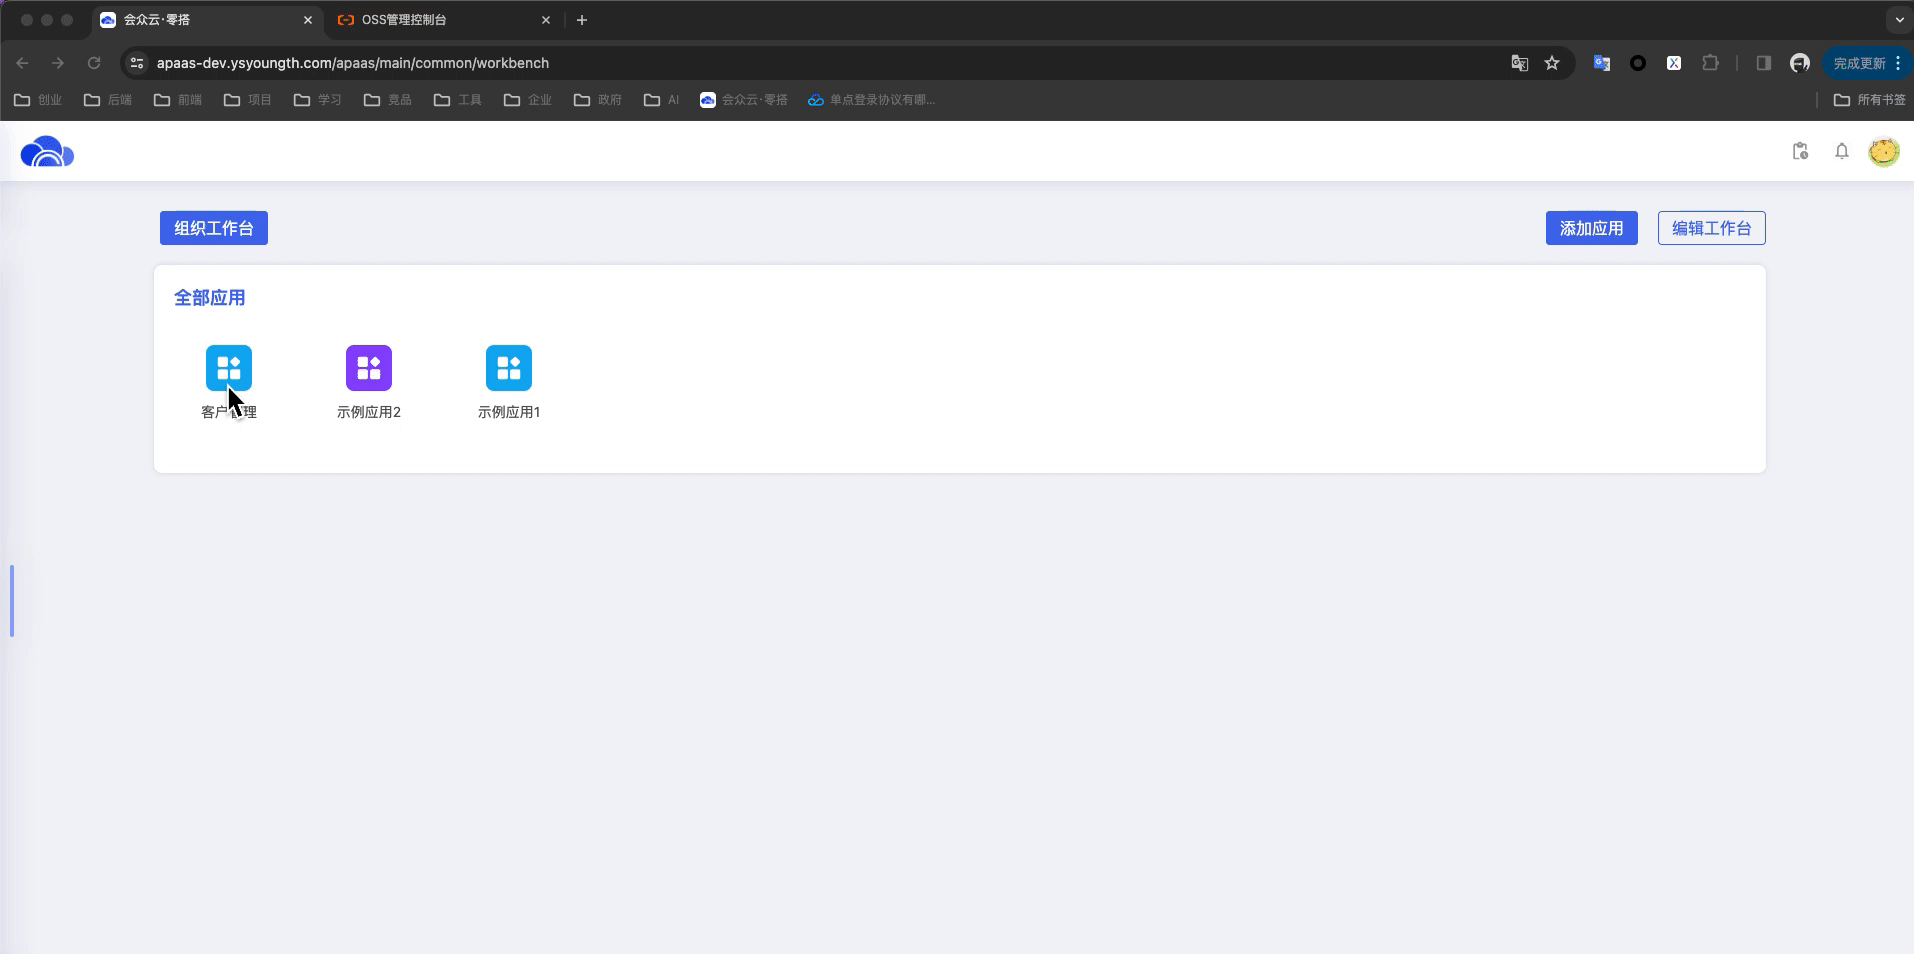Open the purple 示例应用2 app icon
Screen dimensions: 1914x954
[x=368, y=368]
